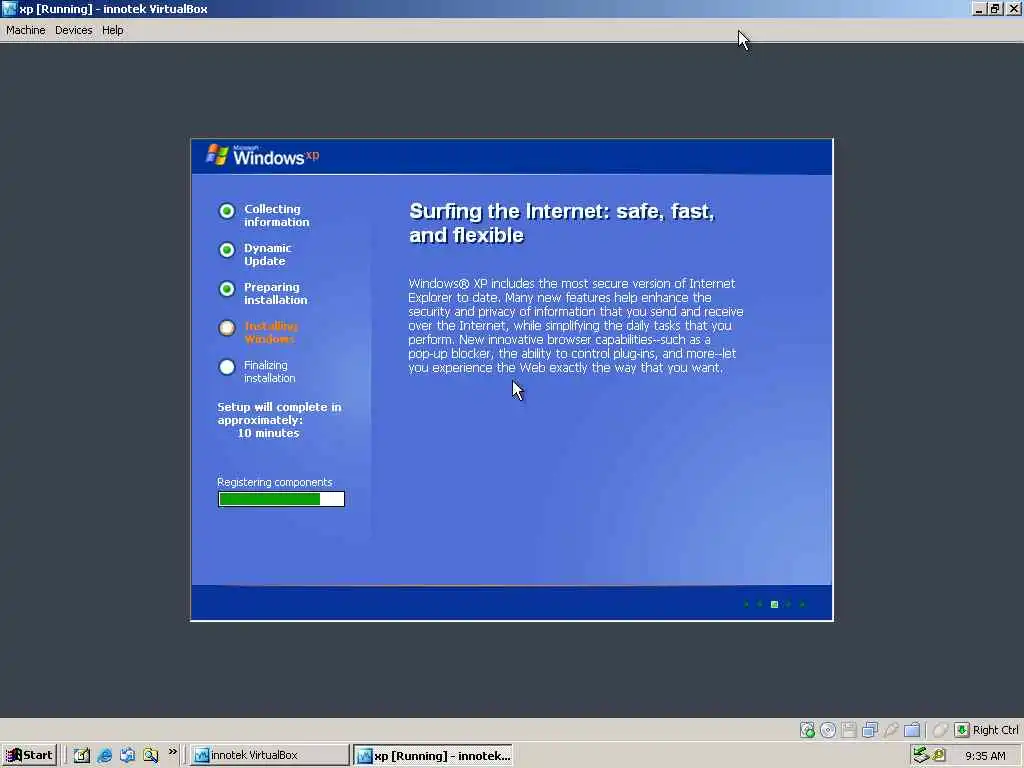Click the 'Registering components' status label
1024x768 pixels.
274,482
